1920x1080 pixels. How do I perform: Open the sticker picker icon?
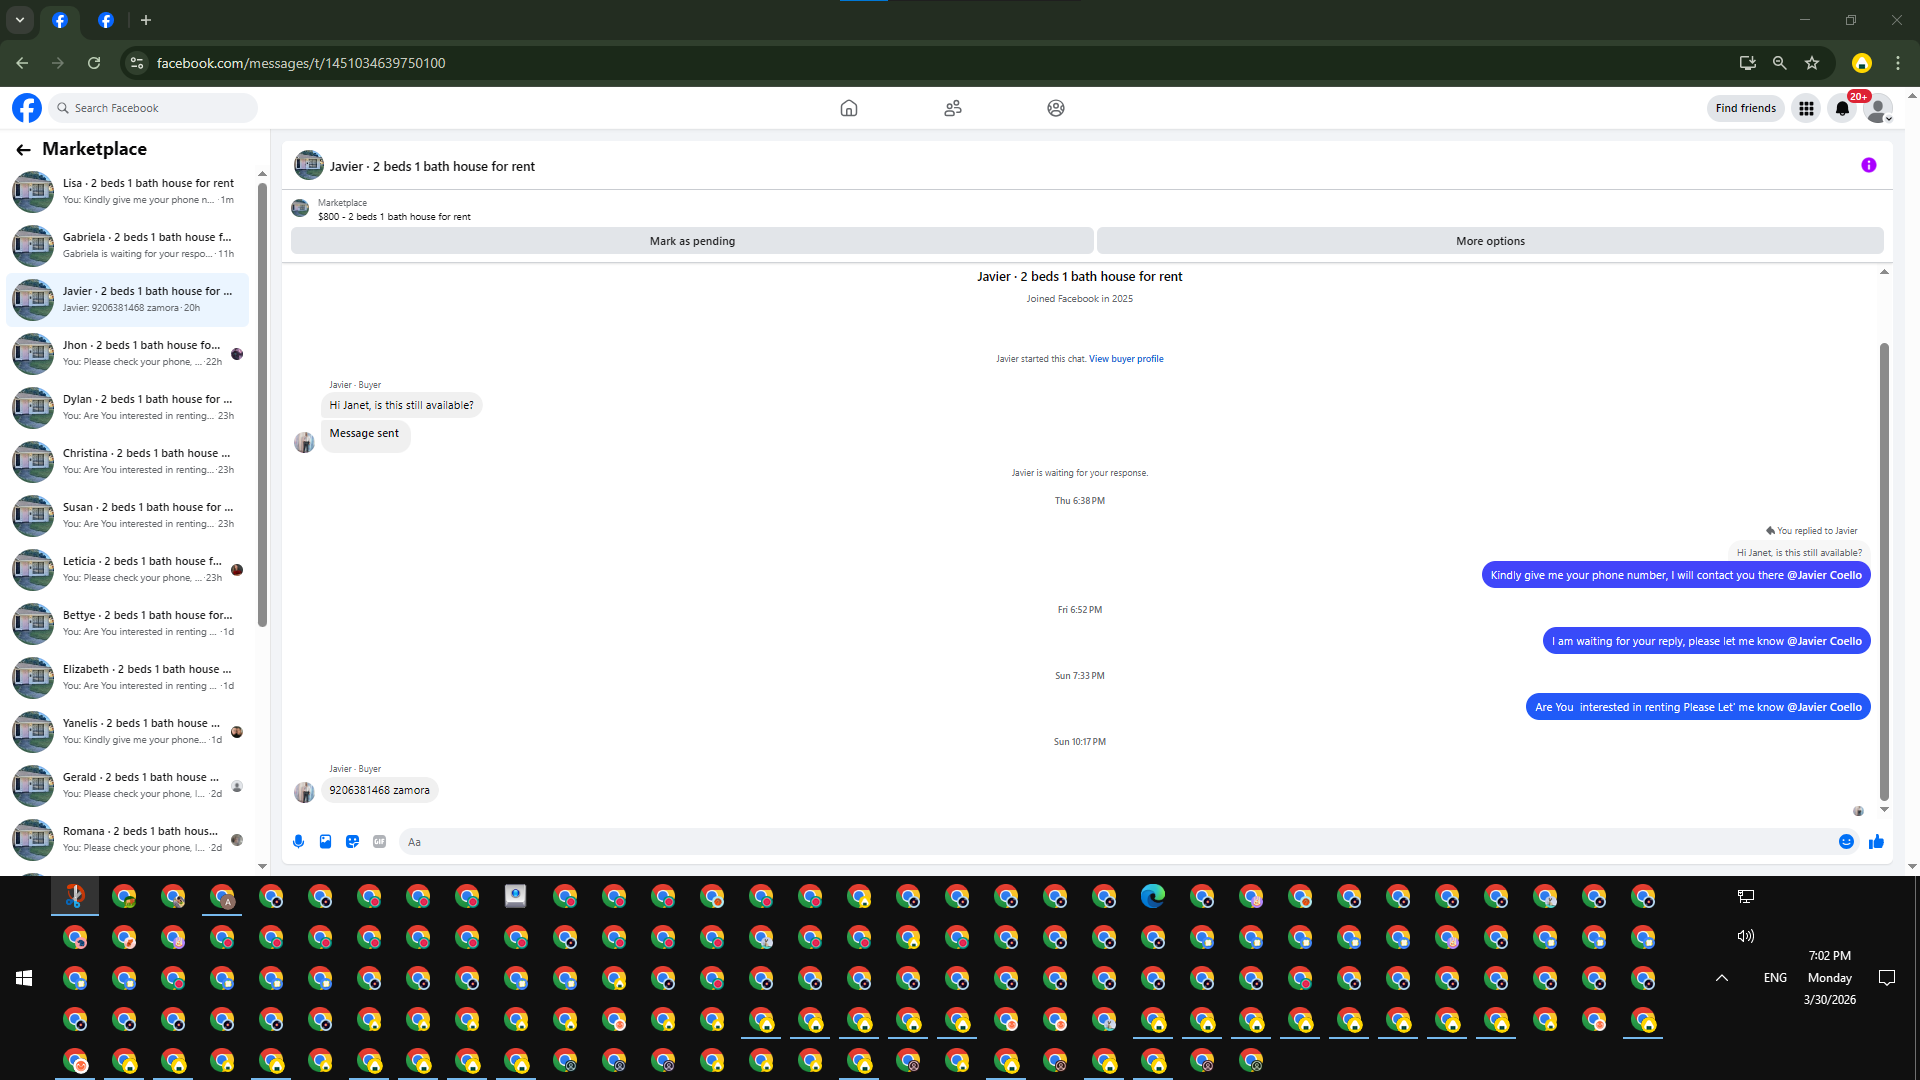coord(352,842)
